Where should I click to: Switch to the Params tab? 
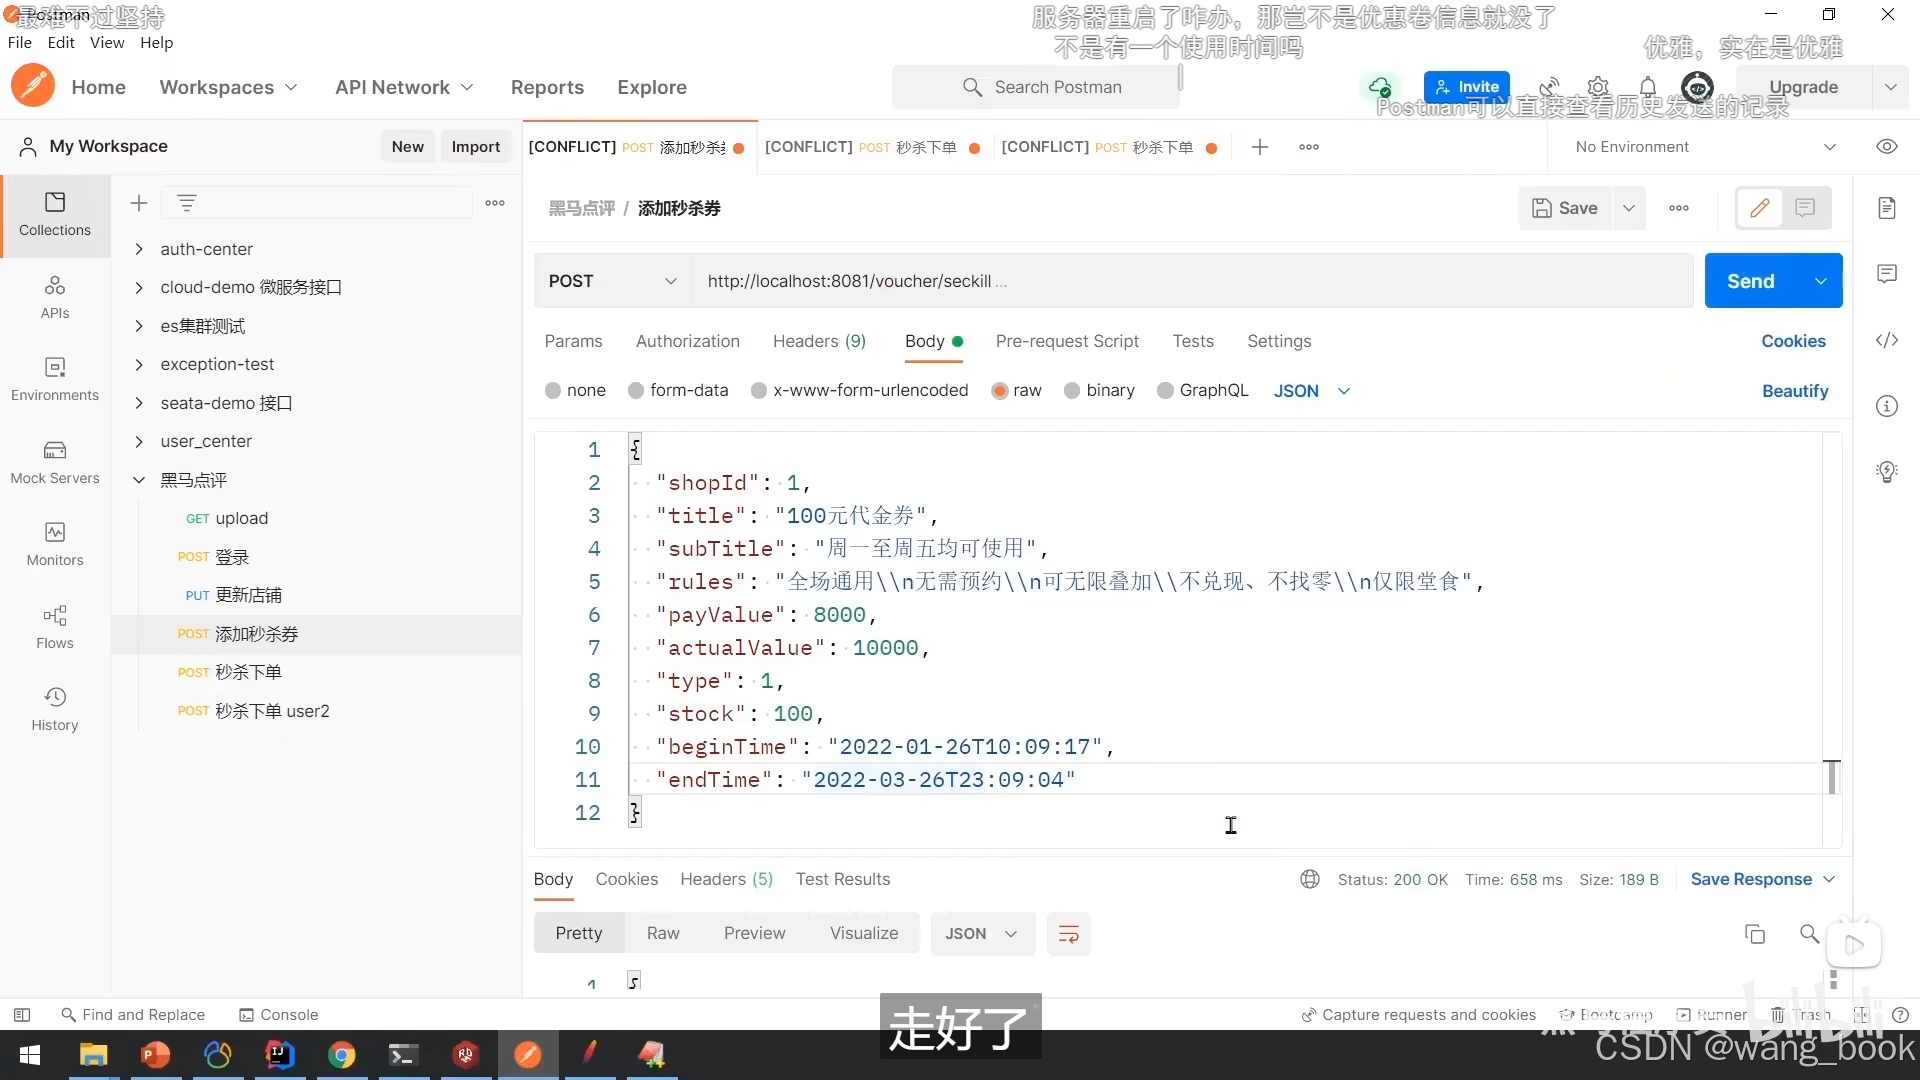(573, 341)
